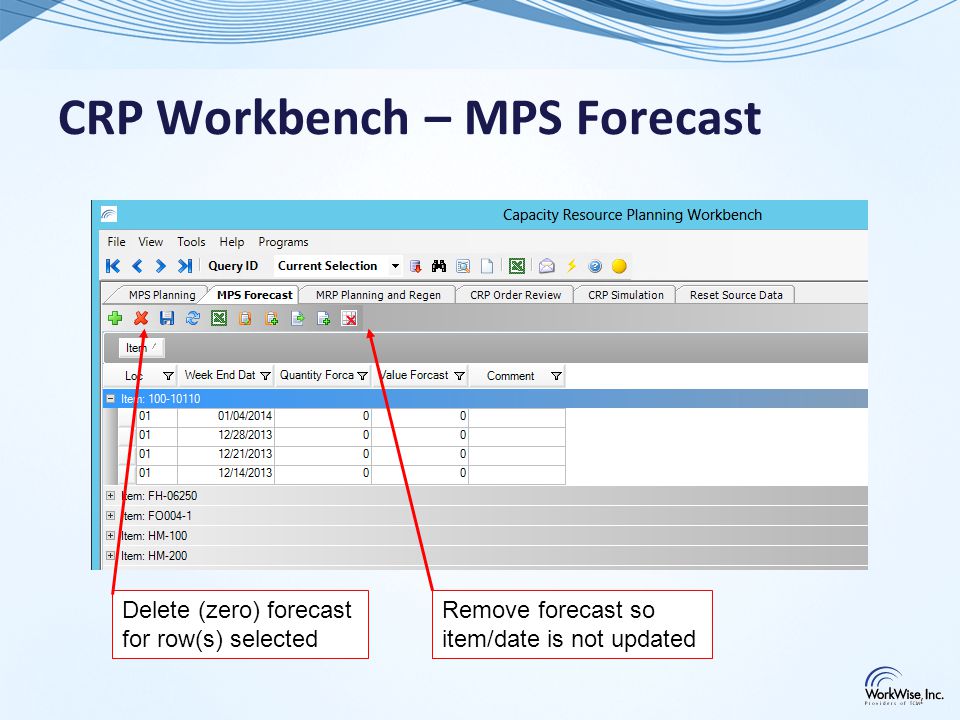Click Value Forecast cell for 12/21/2013
This screenshot has width=960, height=720.
pos(420,454)
